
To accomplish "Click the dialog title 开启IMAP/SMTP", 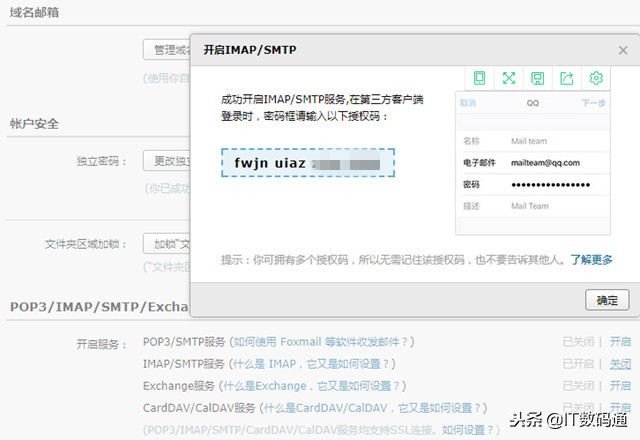I will click(250, 50).
